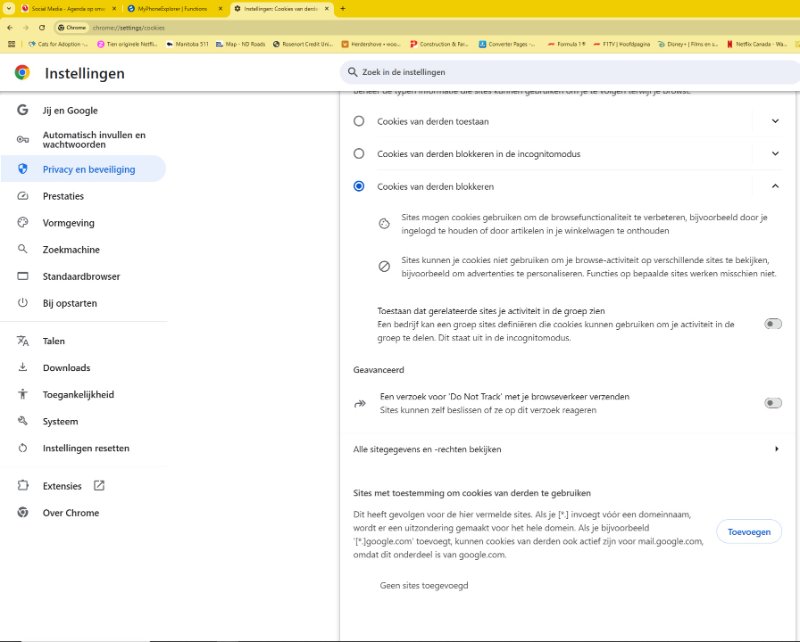Close the MyPhoneExplorer tab

pos(220,9)
